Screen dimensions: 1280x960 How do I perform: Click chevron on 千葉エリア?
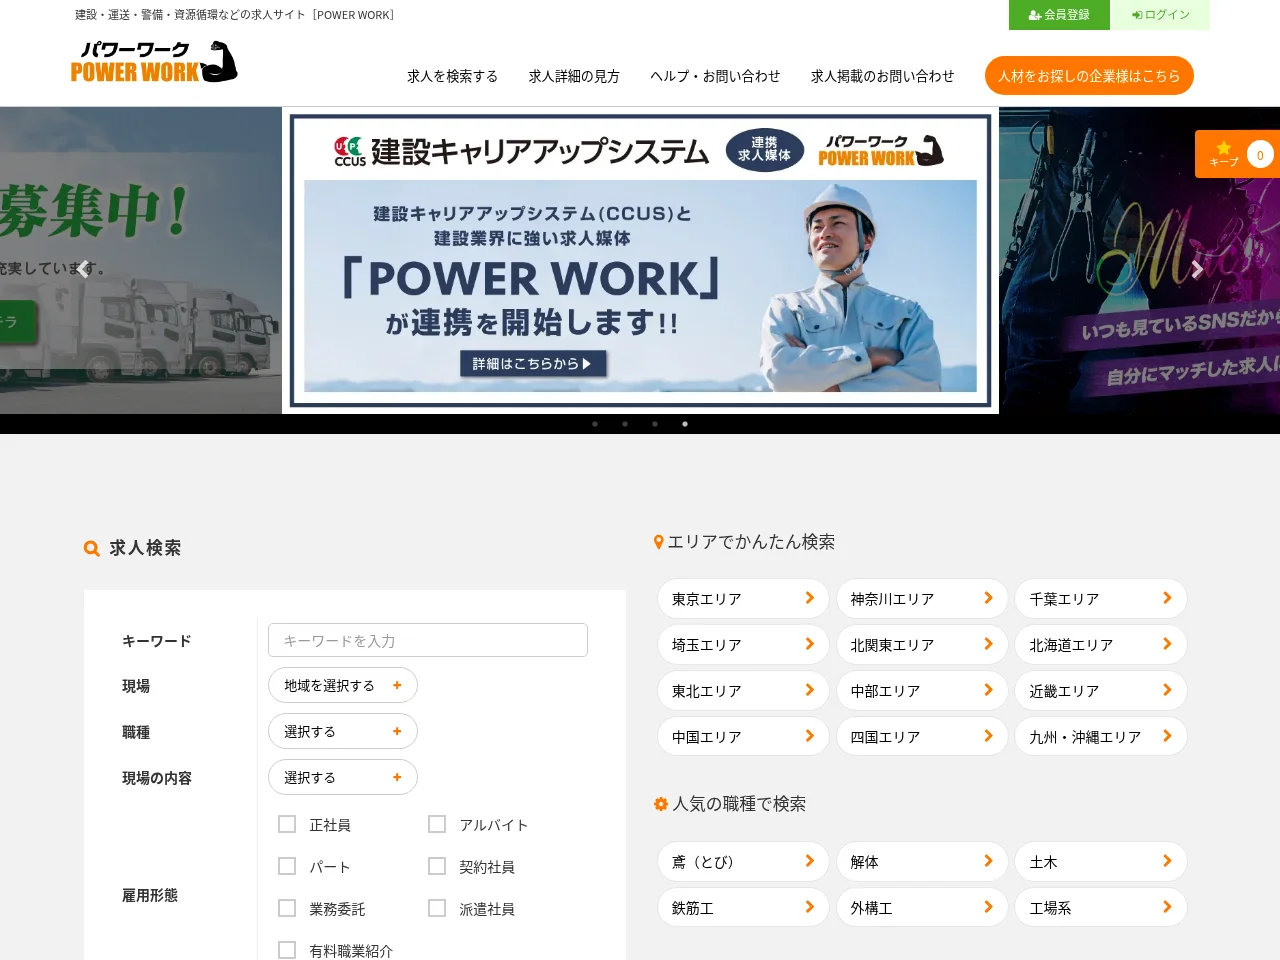[x=1167, y=598]
